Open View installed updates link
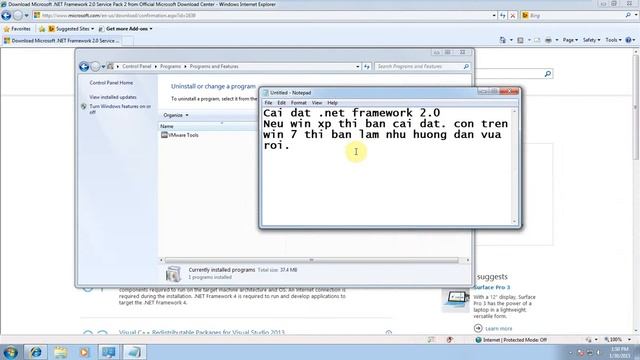 pyautogui.click(x=113, y=97)
